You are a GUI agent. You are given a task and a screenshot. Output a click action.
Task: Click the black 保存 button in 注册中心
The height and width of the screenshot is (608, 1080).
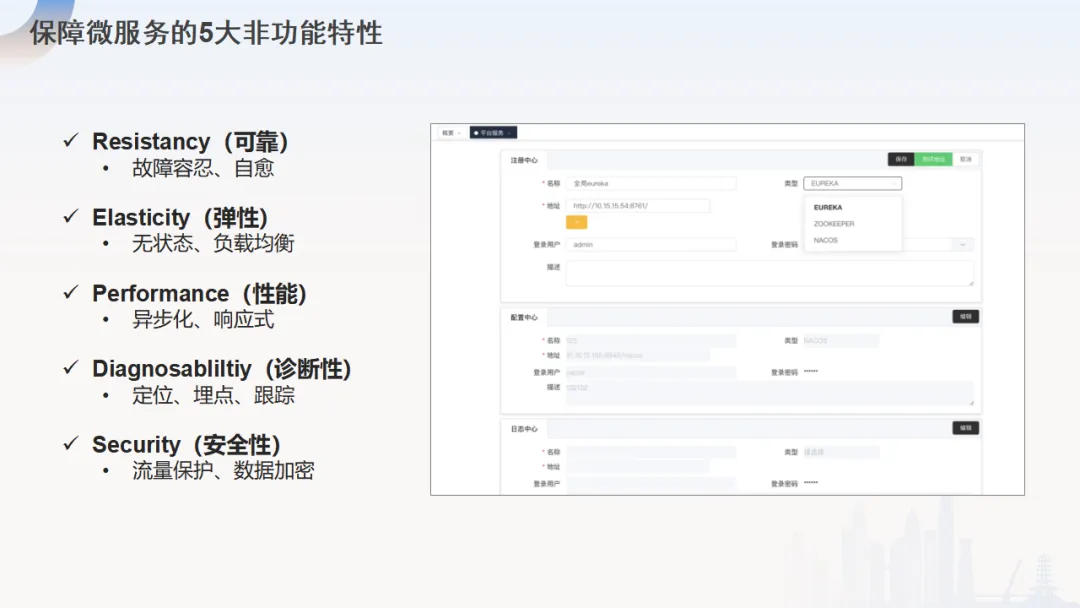click(901, 159)
